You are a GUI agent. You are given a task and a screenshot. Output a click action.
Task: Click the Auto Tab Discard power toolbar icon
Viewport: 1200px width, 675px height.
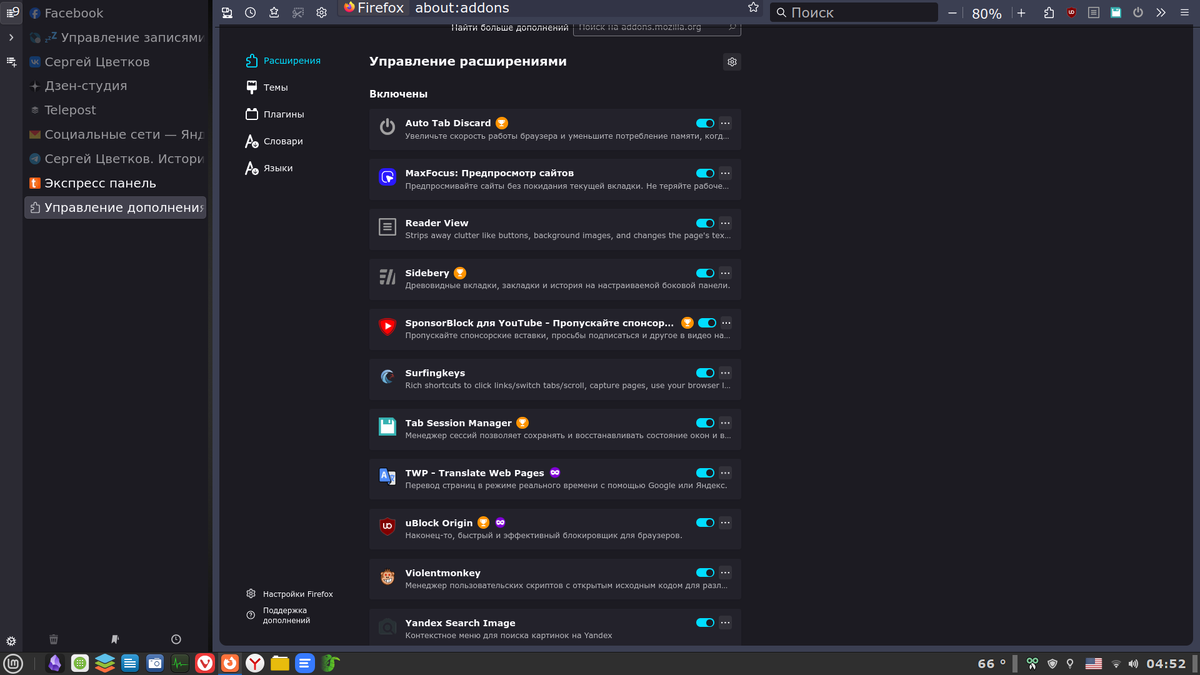pyautogui.click(x=1138, y=13)
